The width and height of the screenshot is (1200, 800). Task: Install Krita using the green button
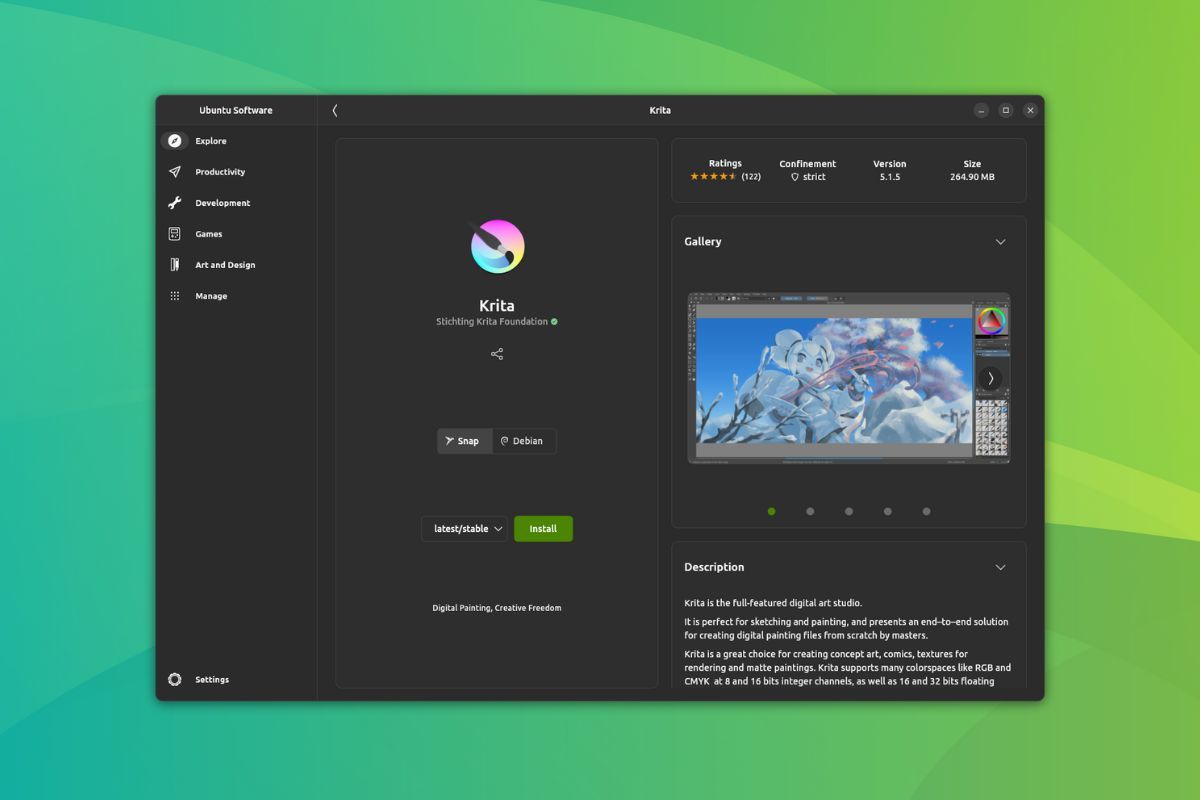point(543,528)
